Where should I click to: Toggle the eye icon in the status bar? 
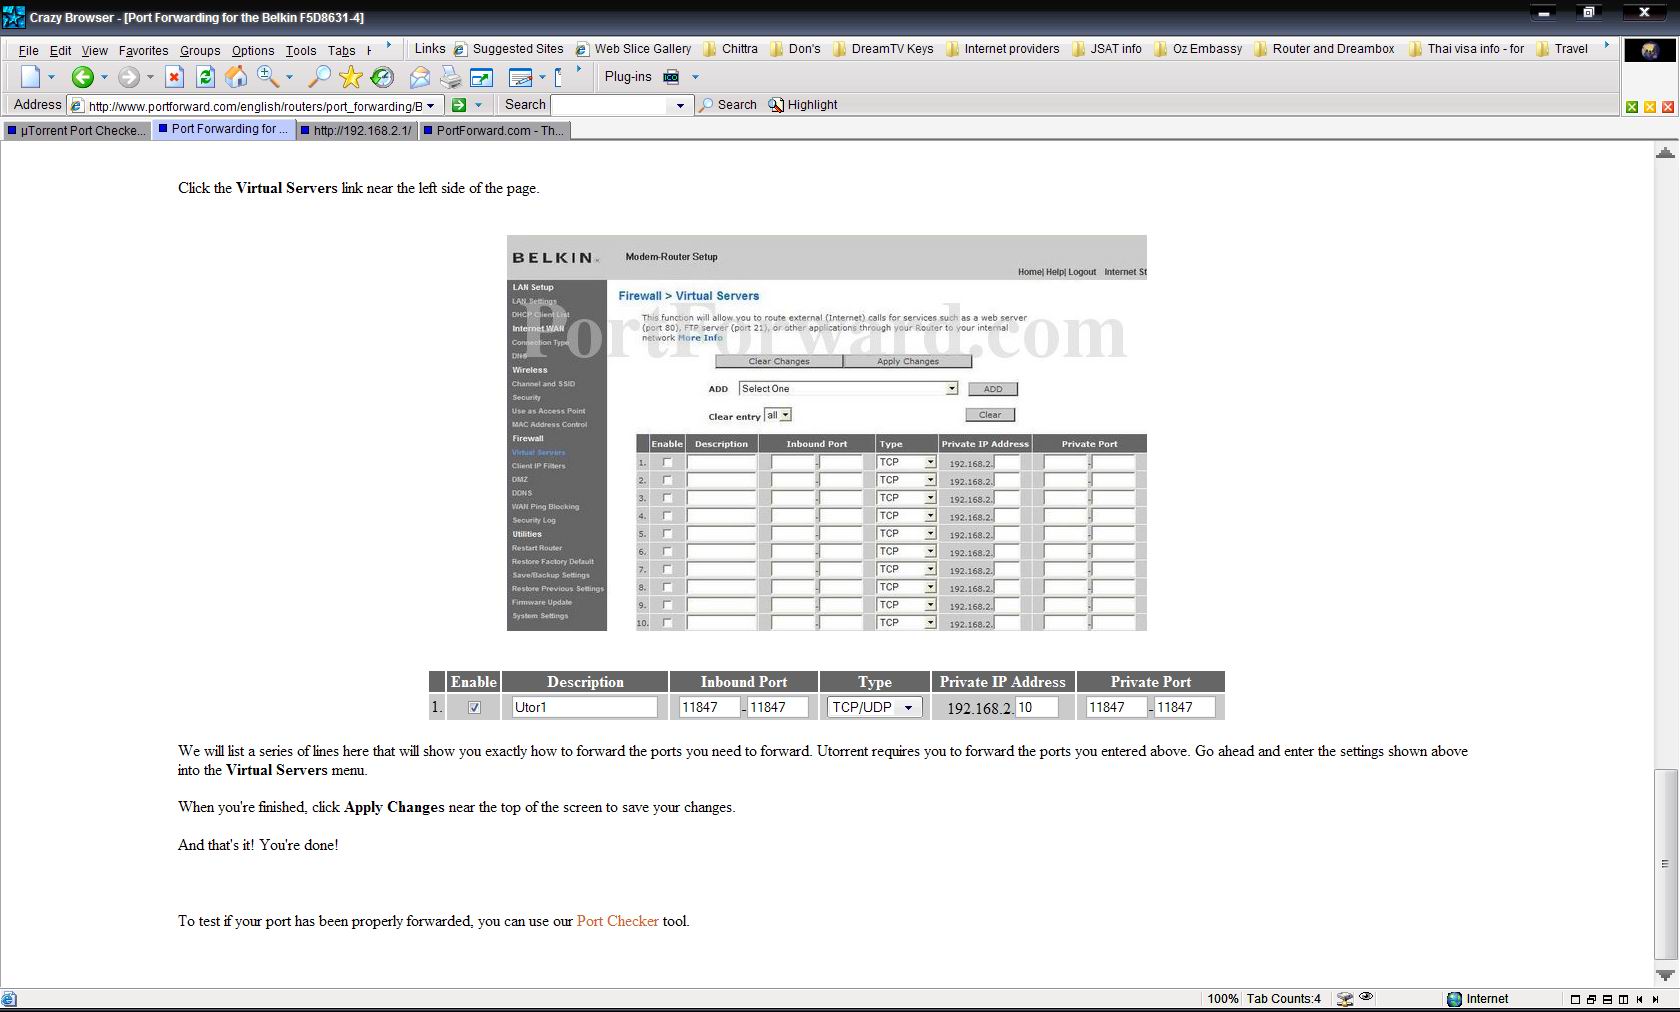tap(1366, 997)
